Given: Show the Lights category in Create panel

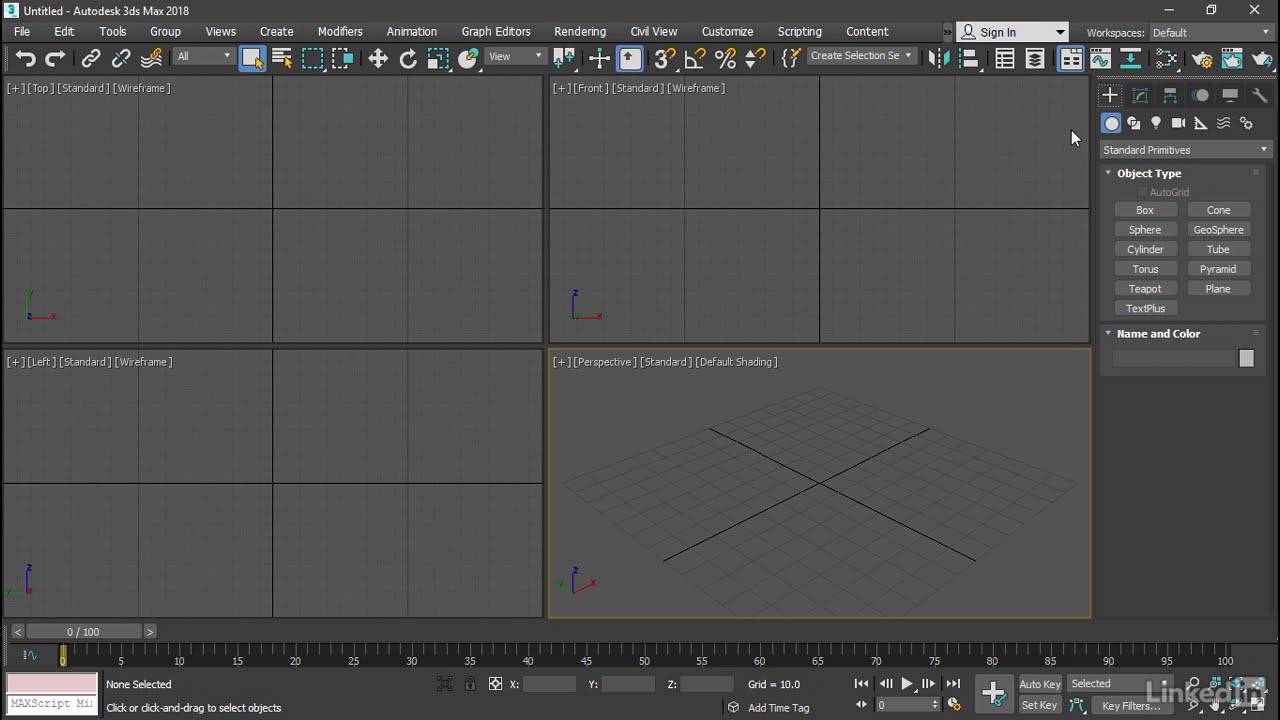Looking at the screenshot, I should point(1156,123).
